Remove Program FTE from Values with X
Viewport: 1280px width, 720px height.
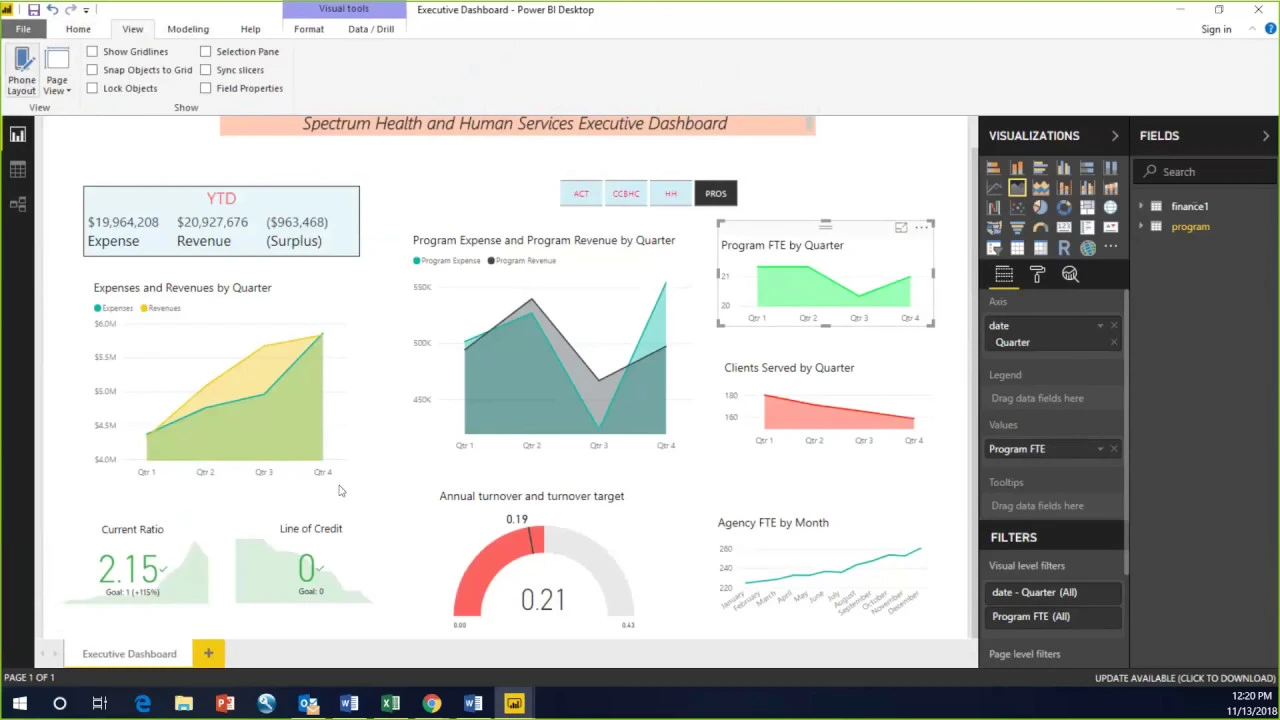1114,449
